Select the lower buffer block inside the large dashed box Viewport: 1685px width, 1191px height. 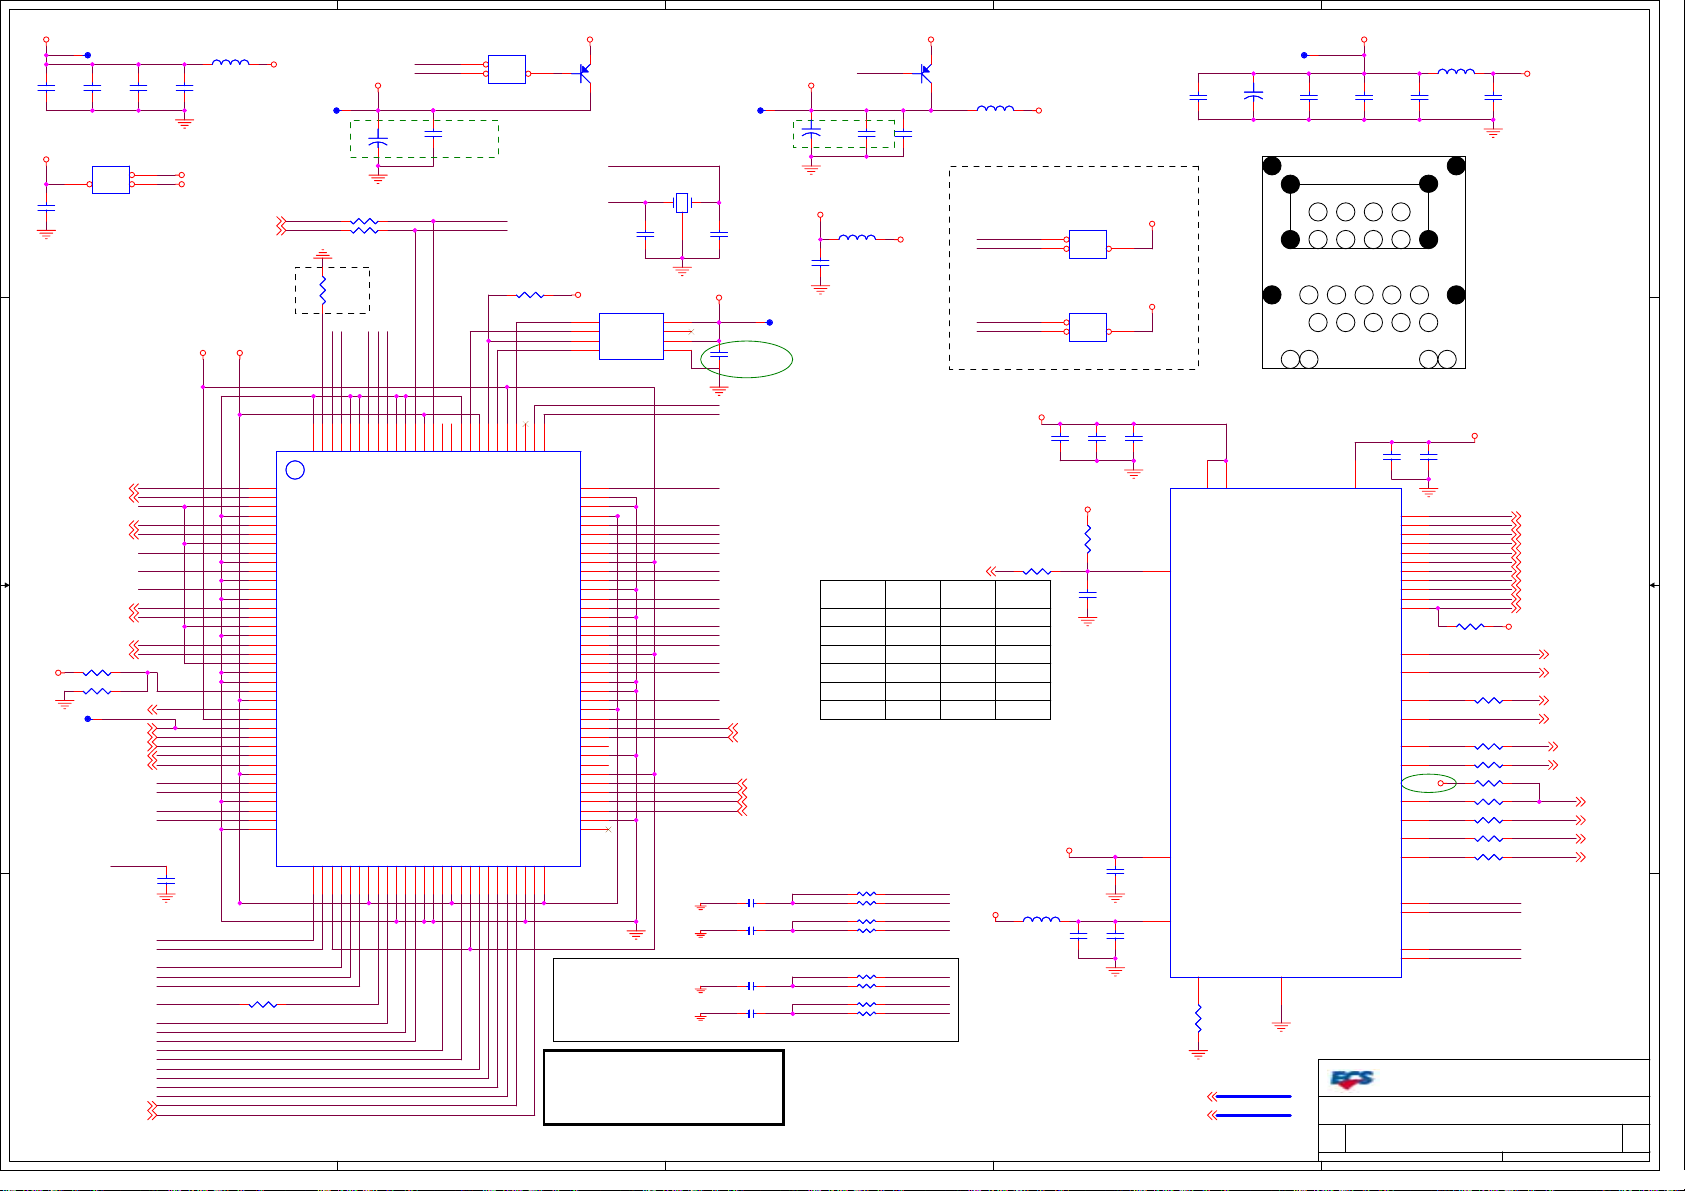[x=1088, y=327]
